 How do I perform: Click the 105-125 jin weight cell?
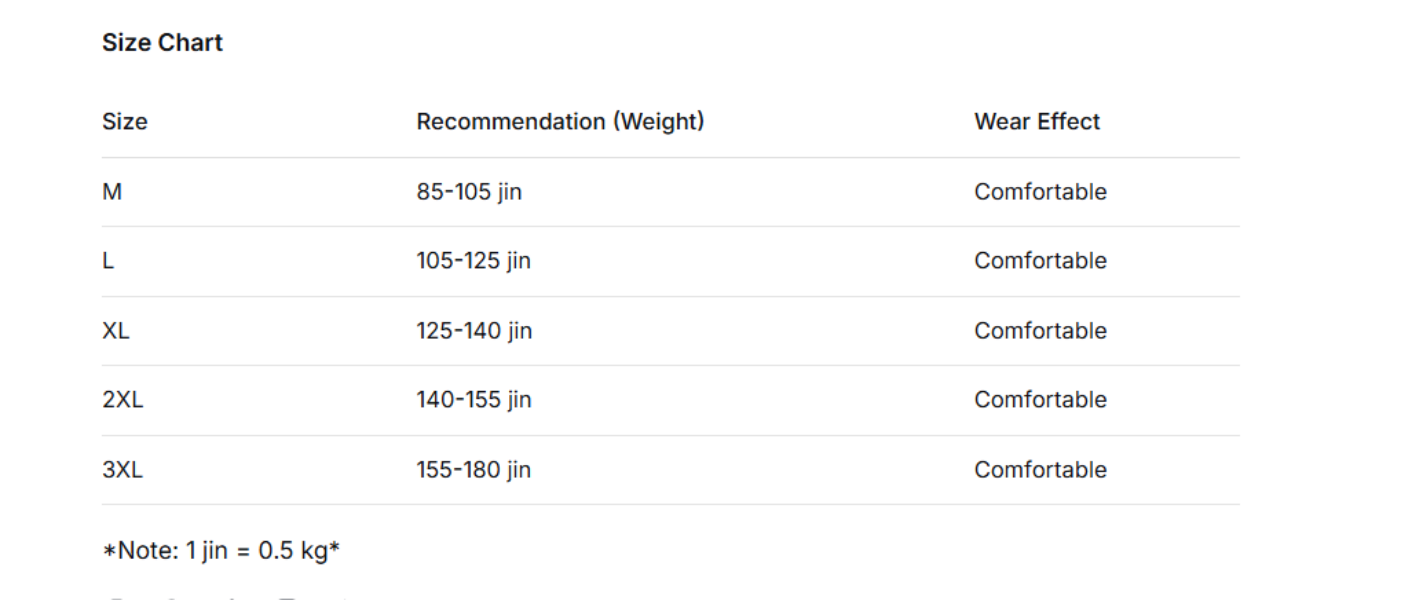pos(473,261)
